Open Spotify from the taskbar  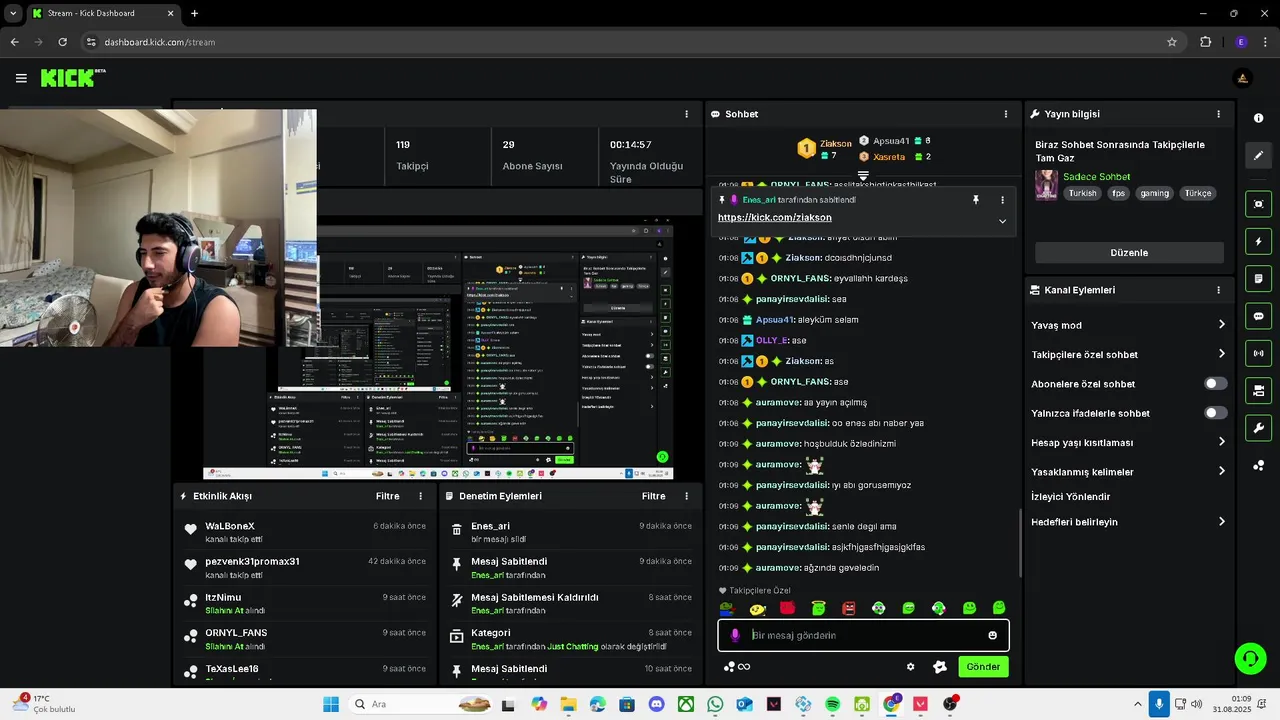(x=833, y=705)
